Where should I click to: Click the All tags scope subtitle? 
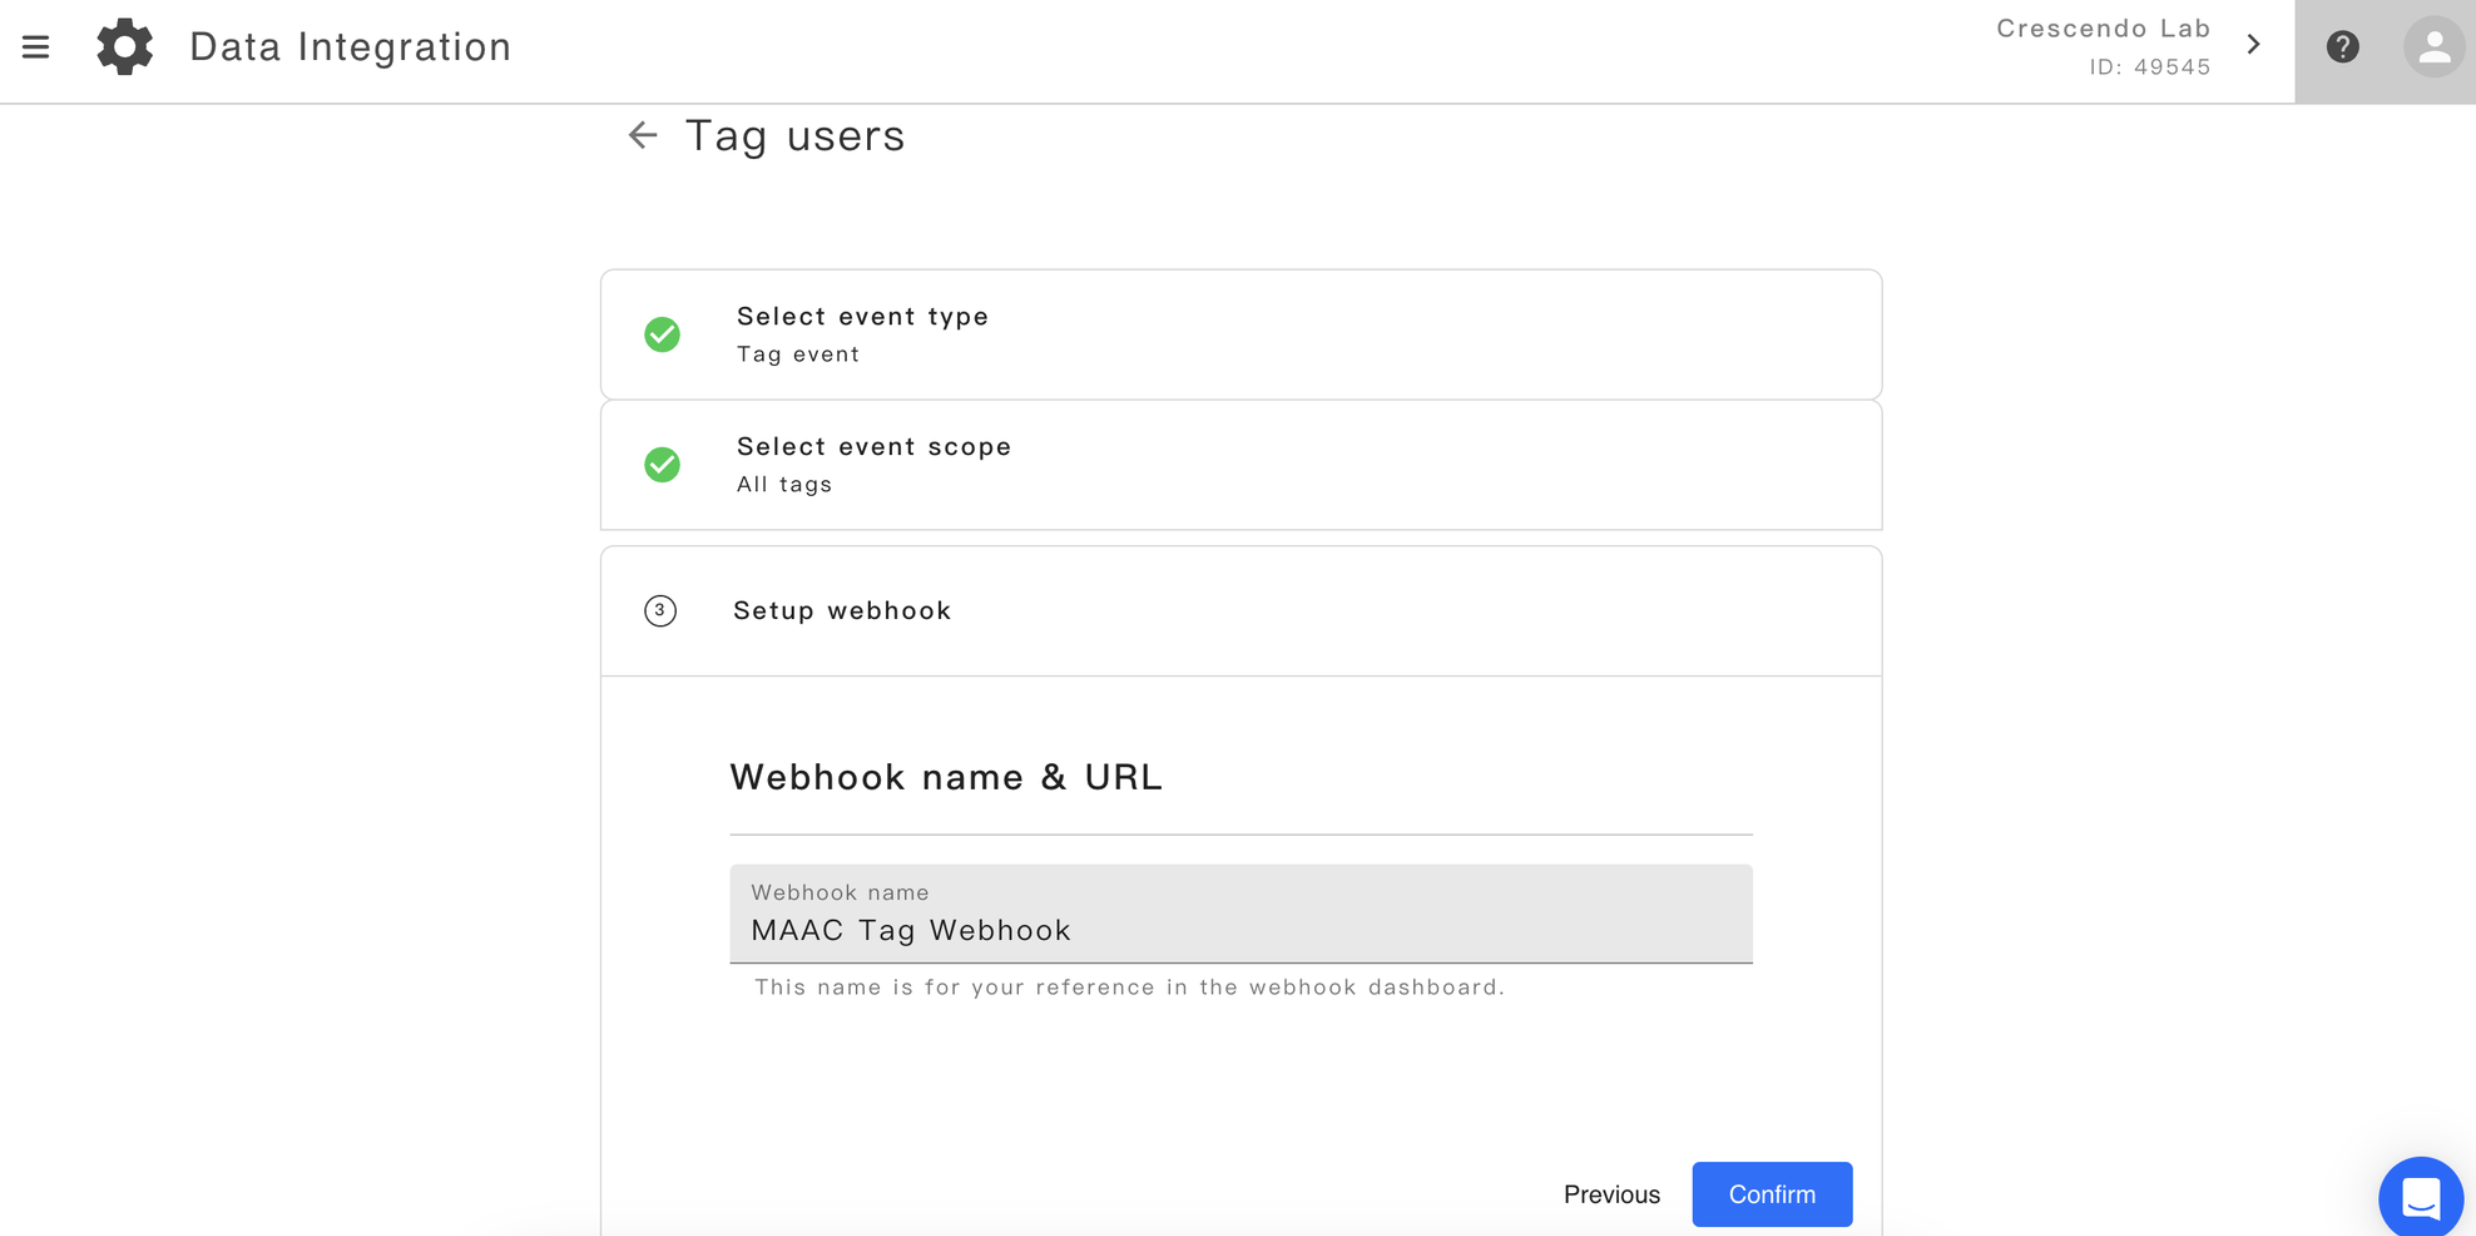pos(785,485)
